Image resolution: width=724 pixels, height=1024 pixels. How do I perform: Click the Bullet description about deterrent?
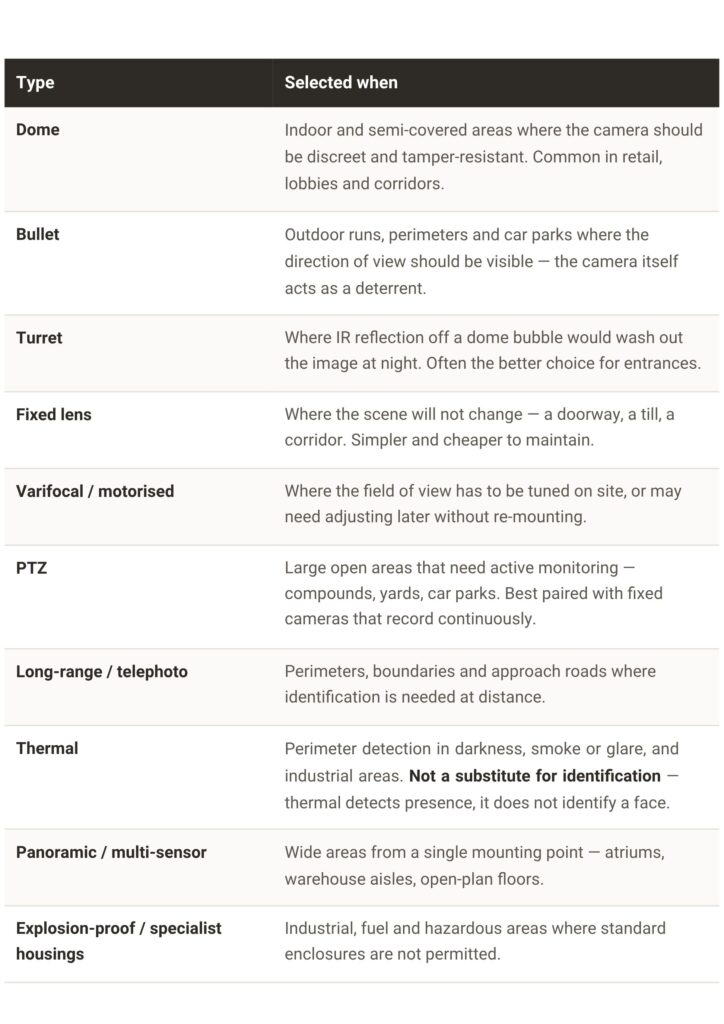click(481, 261)
